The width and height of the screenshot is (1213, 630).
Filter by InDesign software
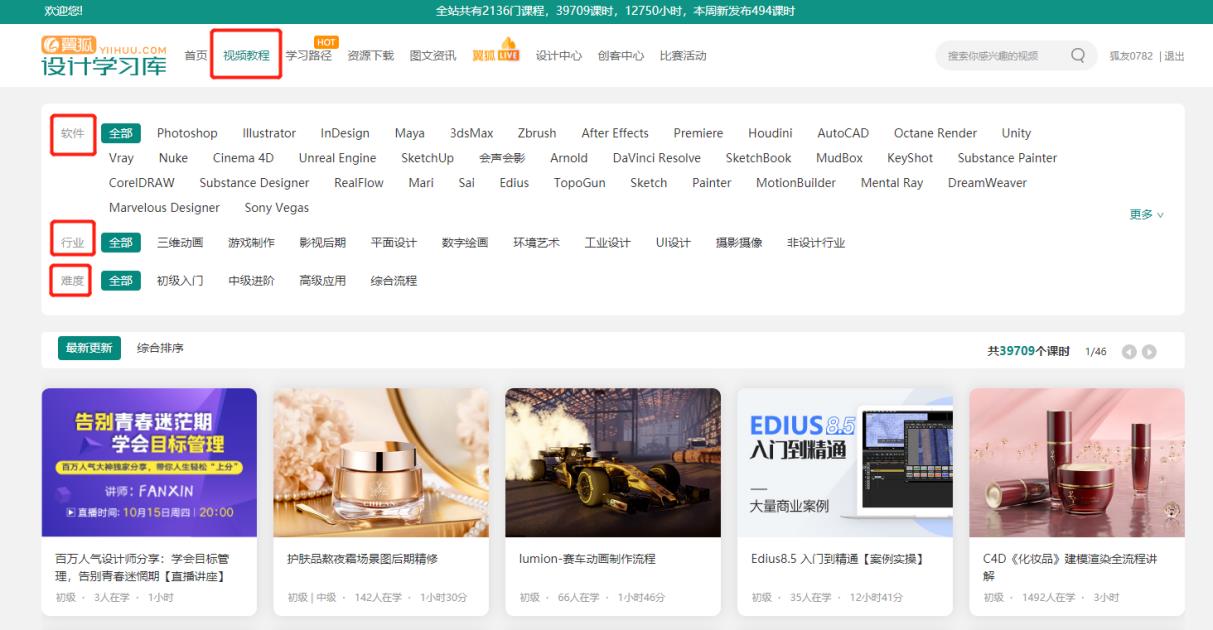(345, 133)
